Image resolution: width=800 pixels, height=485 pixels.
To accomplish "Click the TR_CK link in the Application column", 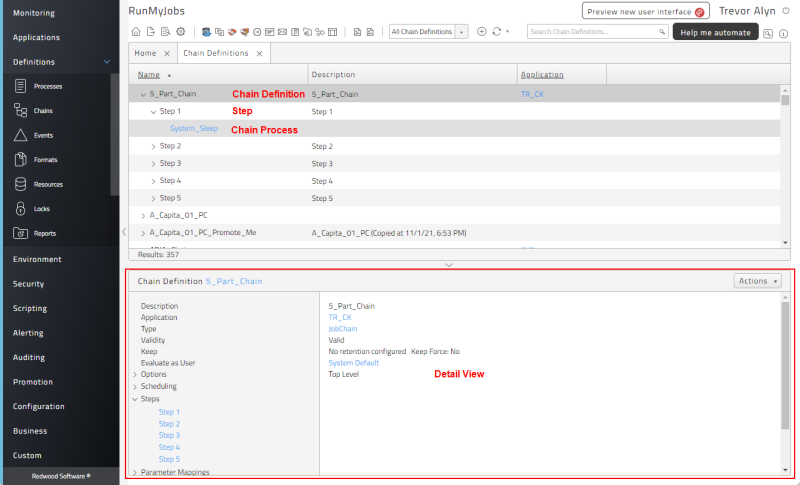I will tap(532, 94).
